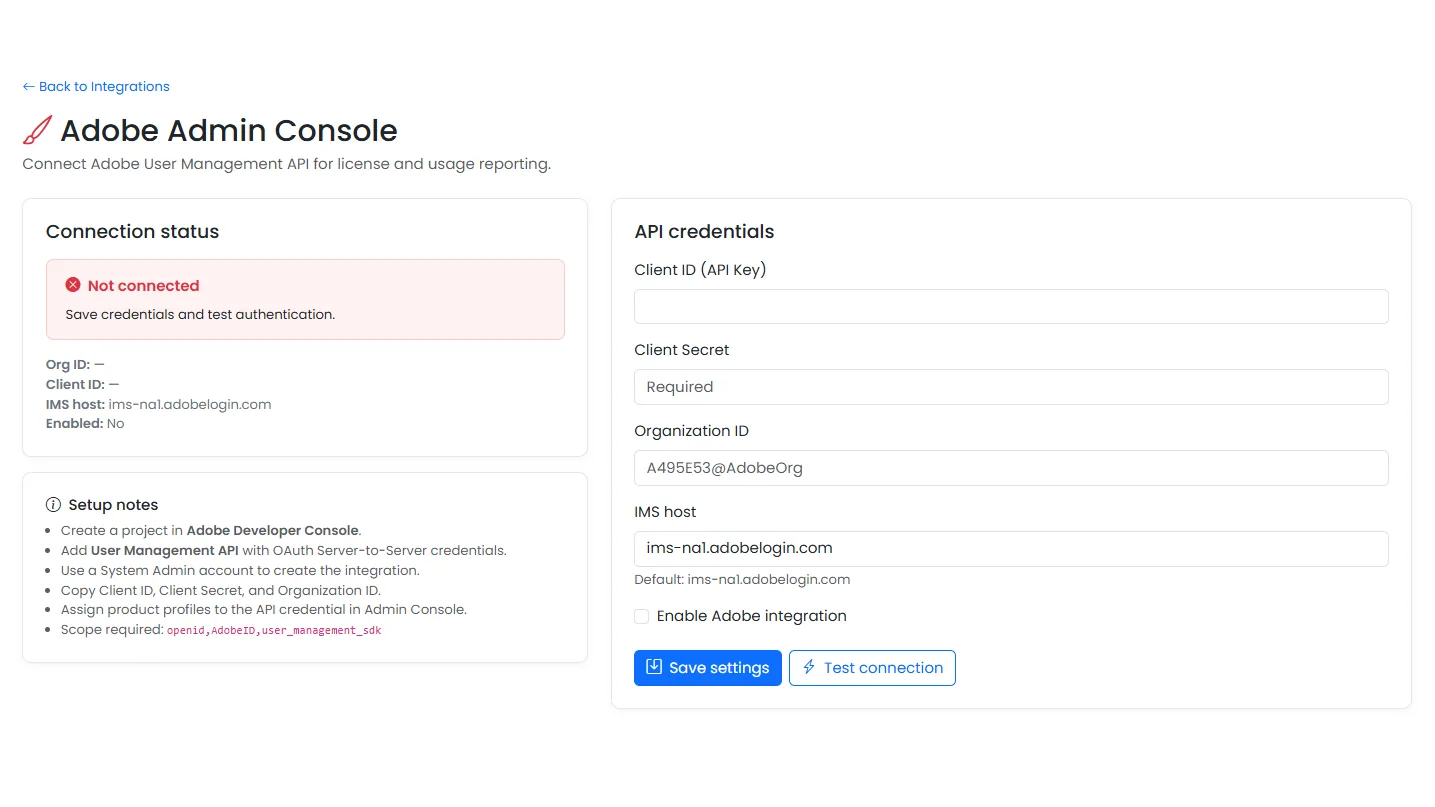
Task: Click the System Admin account setup note
Action: (240, 571)
